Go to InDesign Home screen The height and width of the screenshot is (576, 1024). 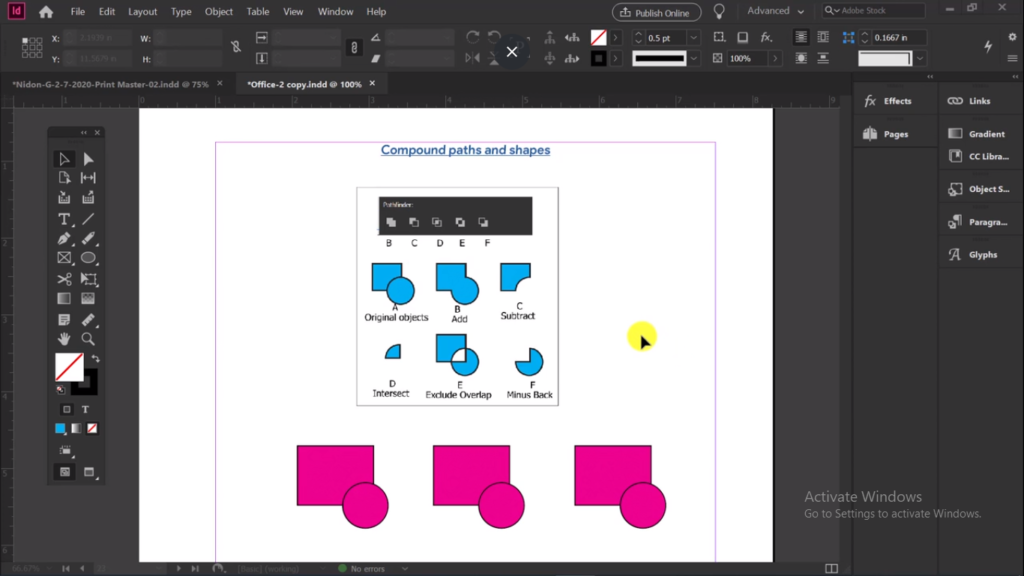tap(46, 12)
